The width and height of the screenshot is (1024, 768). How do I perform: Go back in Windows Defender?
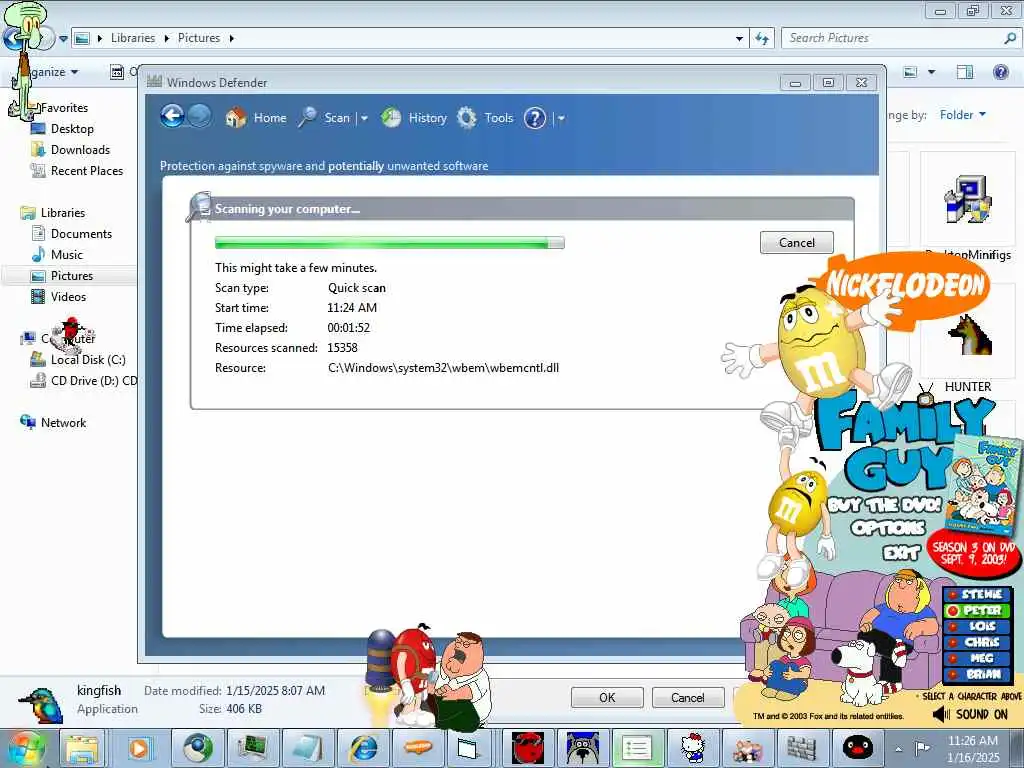tap(172, 117)
